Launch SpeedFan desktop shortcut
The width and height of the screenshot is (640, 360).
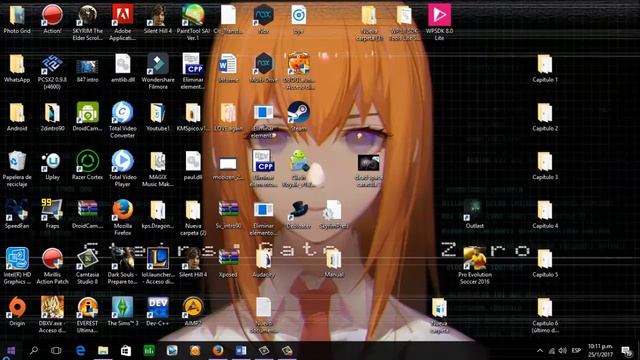coord(17,211)
